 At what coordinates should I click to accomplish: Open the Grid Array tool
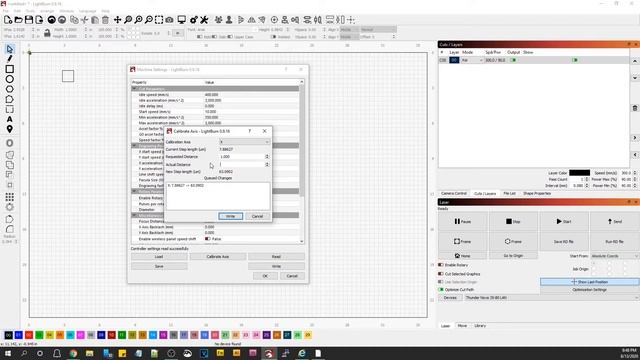coord(9,197)
